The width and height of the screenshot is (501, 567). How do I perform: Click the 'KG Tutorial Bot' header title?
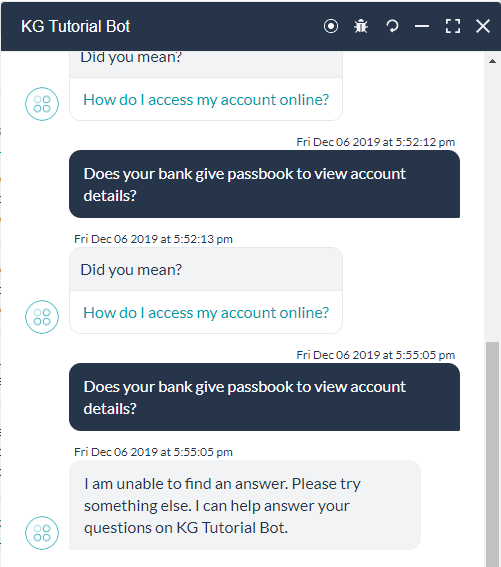(76, 26)
